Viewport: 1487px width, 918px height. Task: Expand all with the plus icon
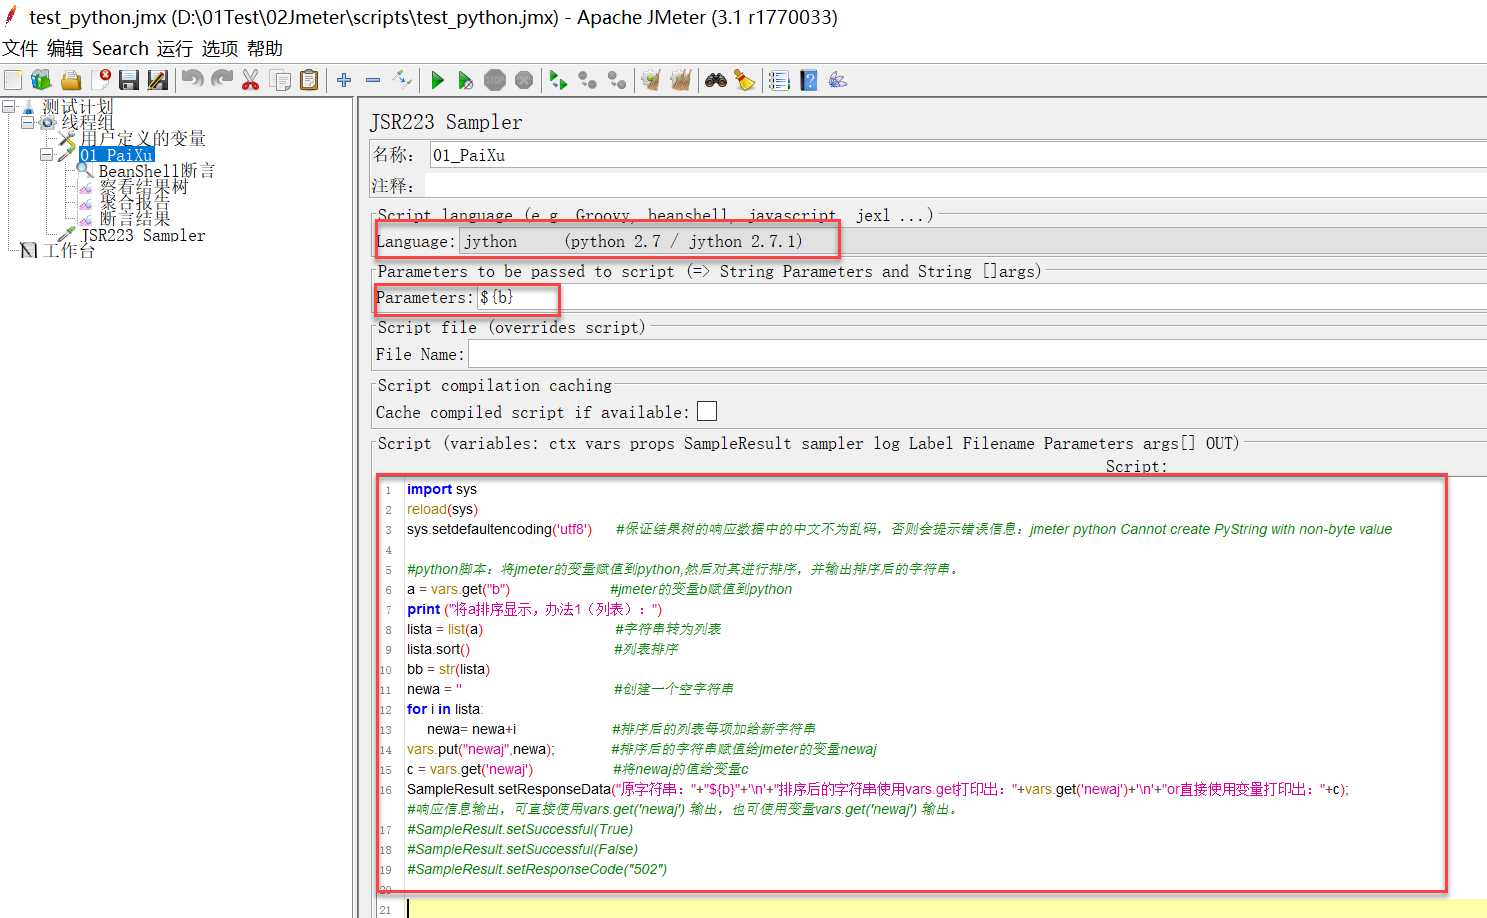coord(344,80)
